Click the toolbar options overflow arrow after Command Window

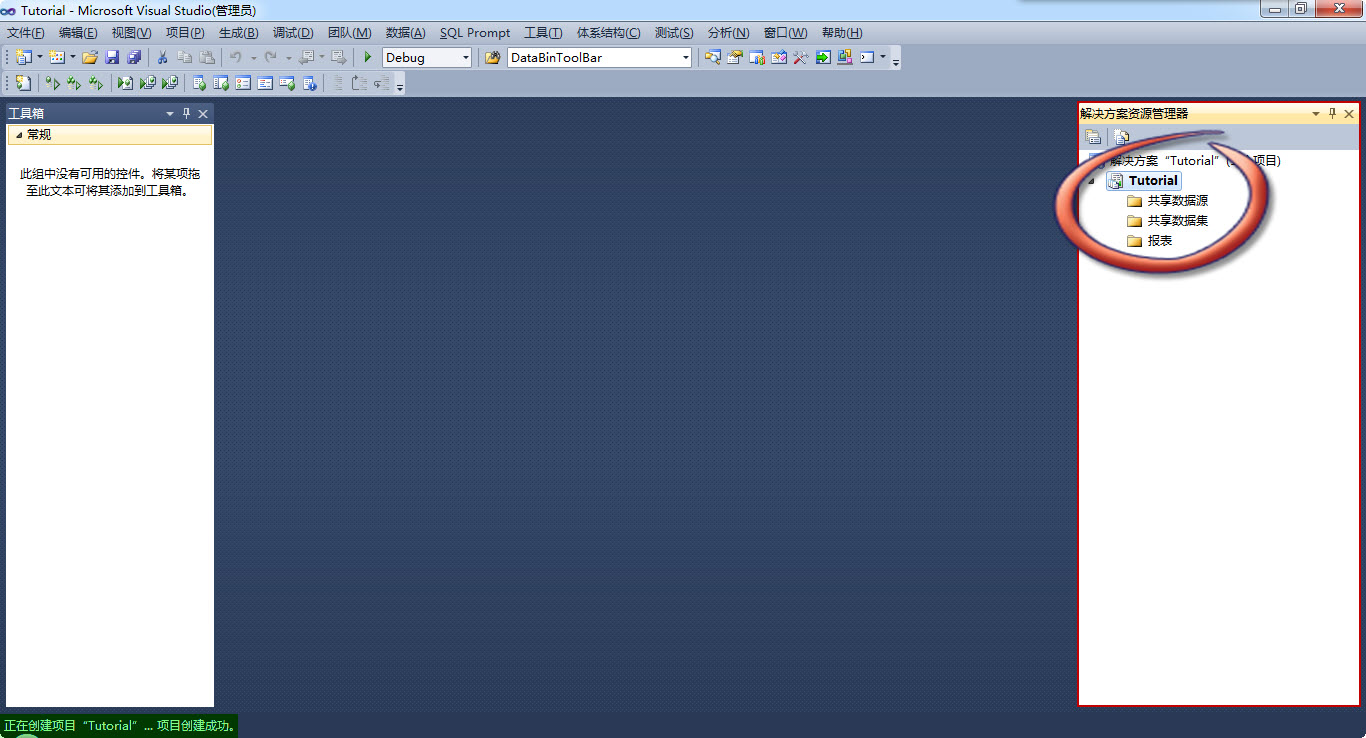click(x=896, y=61)
